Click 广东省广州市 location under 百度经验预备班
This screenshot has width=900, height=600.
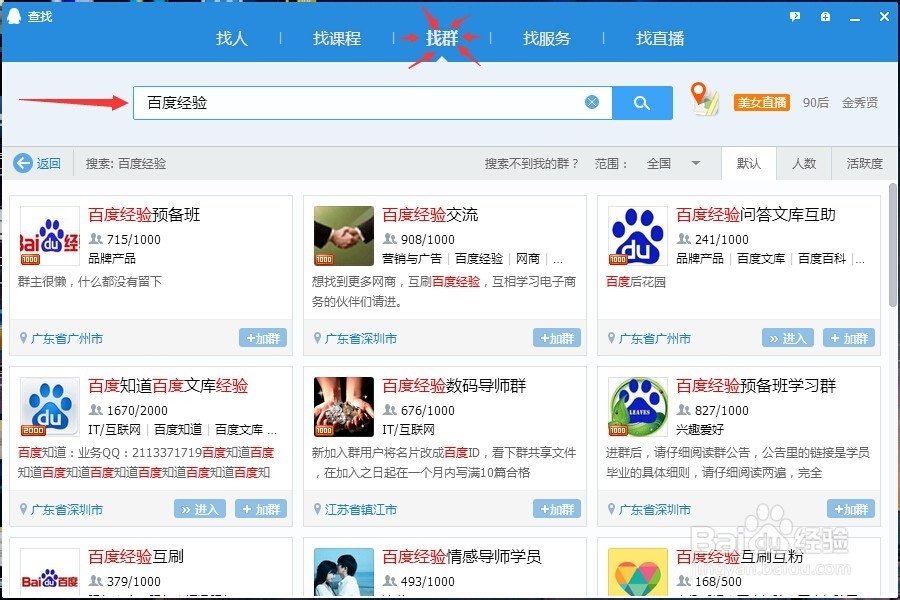67,339
